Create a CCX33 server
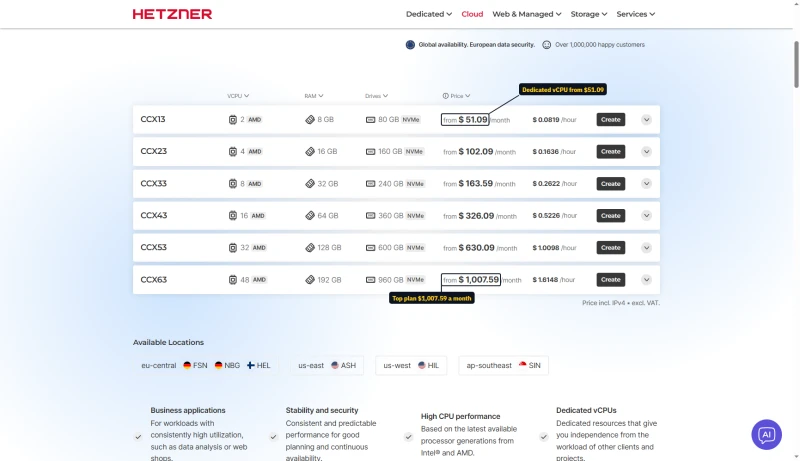This screenshot has height=461, width=800. point(611,184)
